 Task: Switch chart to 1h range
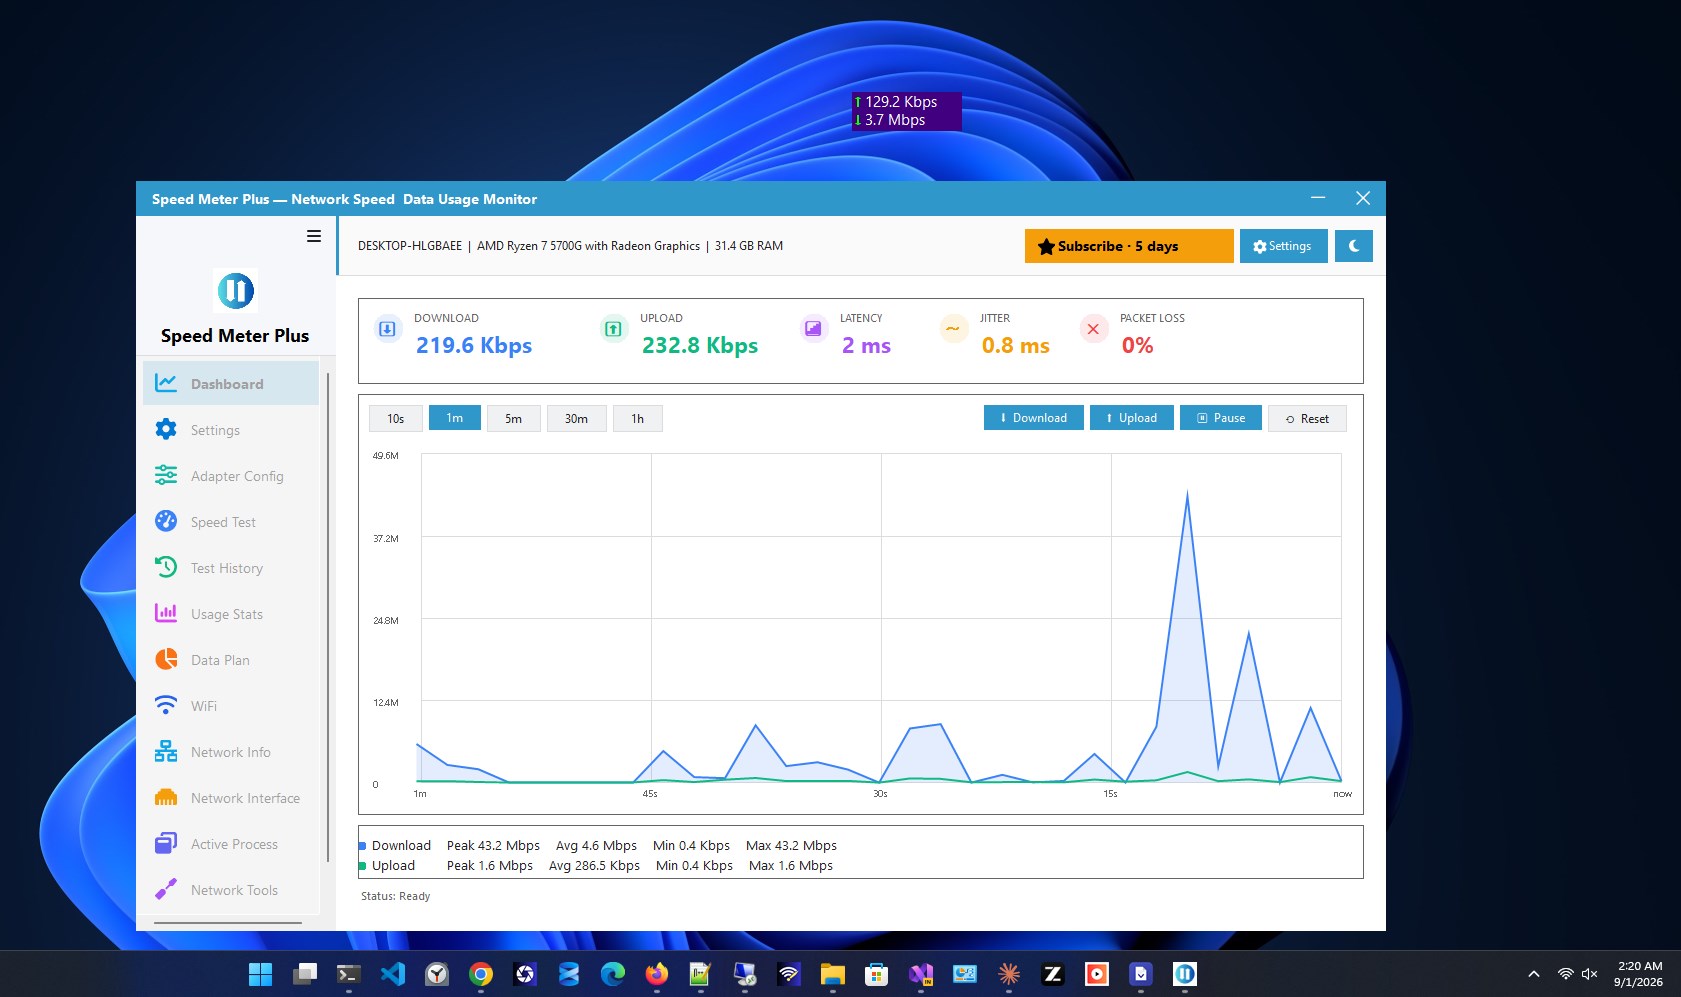pos(638,418)
